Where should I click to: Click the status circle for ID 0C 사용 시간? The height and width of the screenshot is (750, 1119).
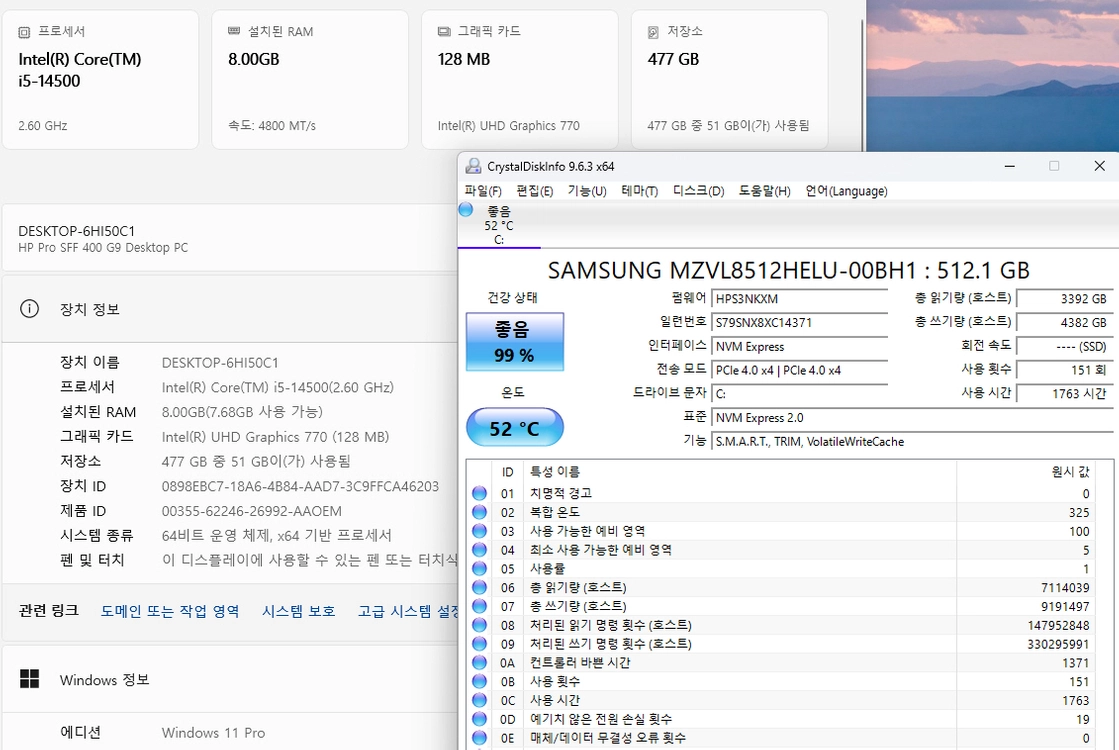tap(480, 700)
